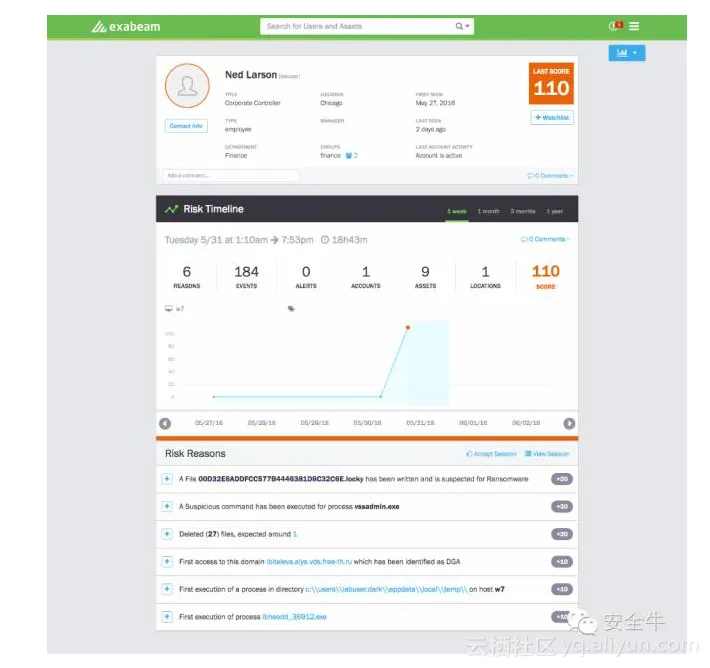The width and height of the screenshot is (710, 668).
Task: Click the 1 Locations stat
Action: [x=485, y=276]
